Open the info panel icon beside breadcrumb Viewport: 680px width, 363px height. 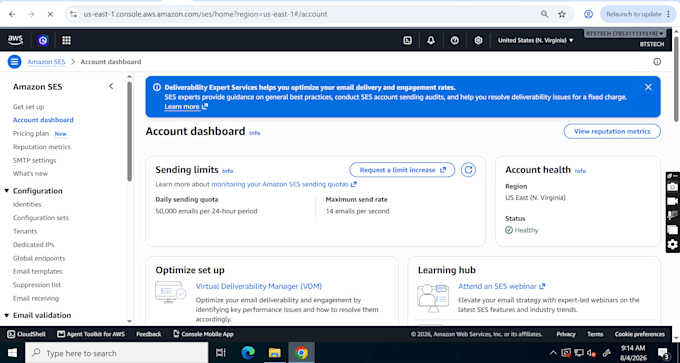click(657, 62)
